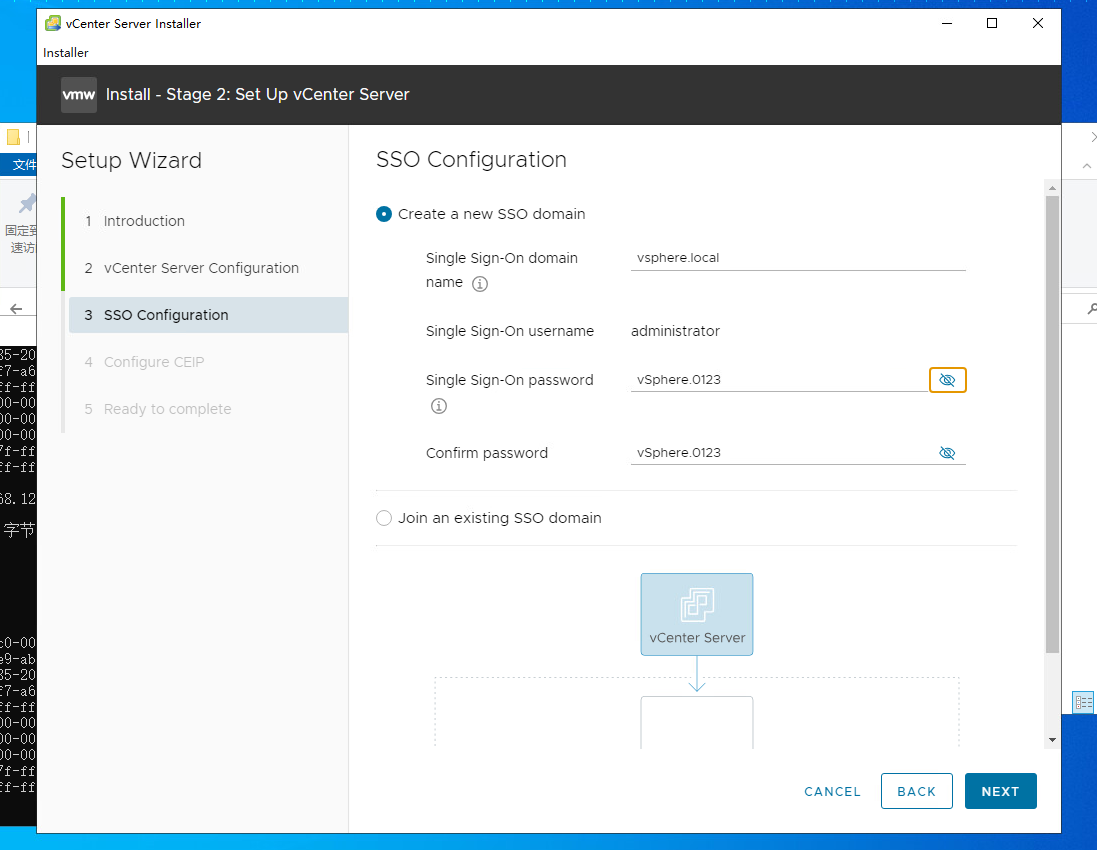Toggle Single Sign-On password visibility eye
This screenshot has height=850, width=1097.
(x=947, y=380)
